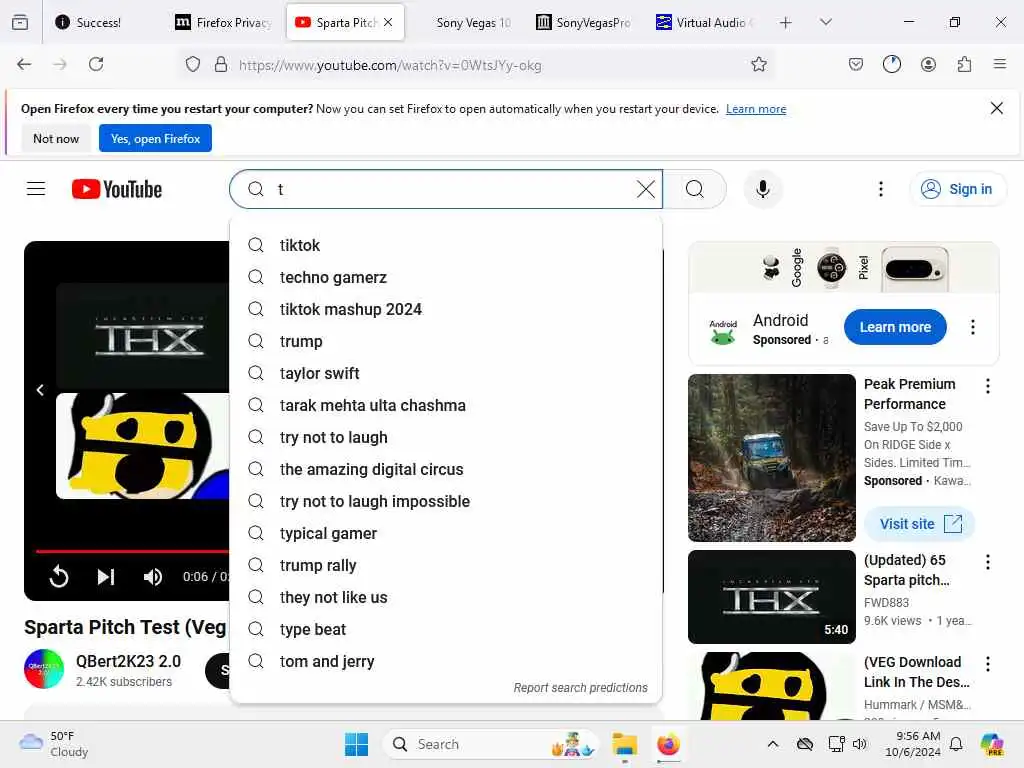Open File Explorer from taskbar
Screen dimensions: 1024x768
tap(624, 744)
